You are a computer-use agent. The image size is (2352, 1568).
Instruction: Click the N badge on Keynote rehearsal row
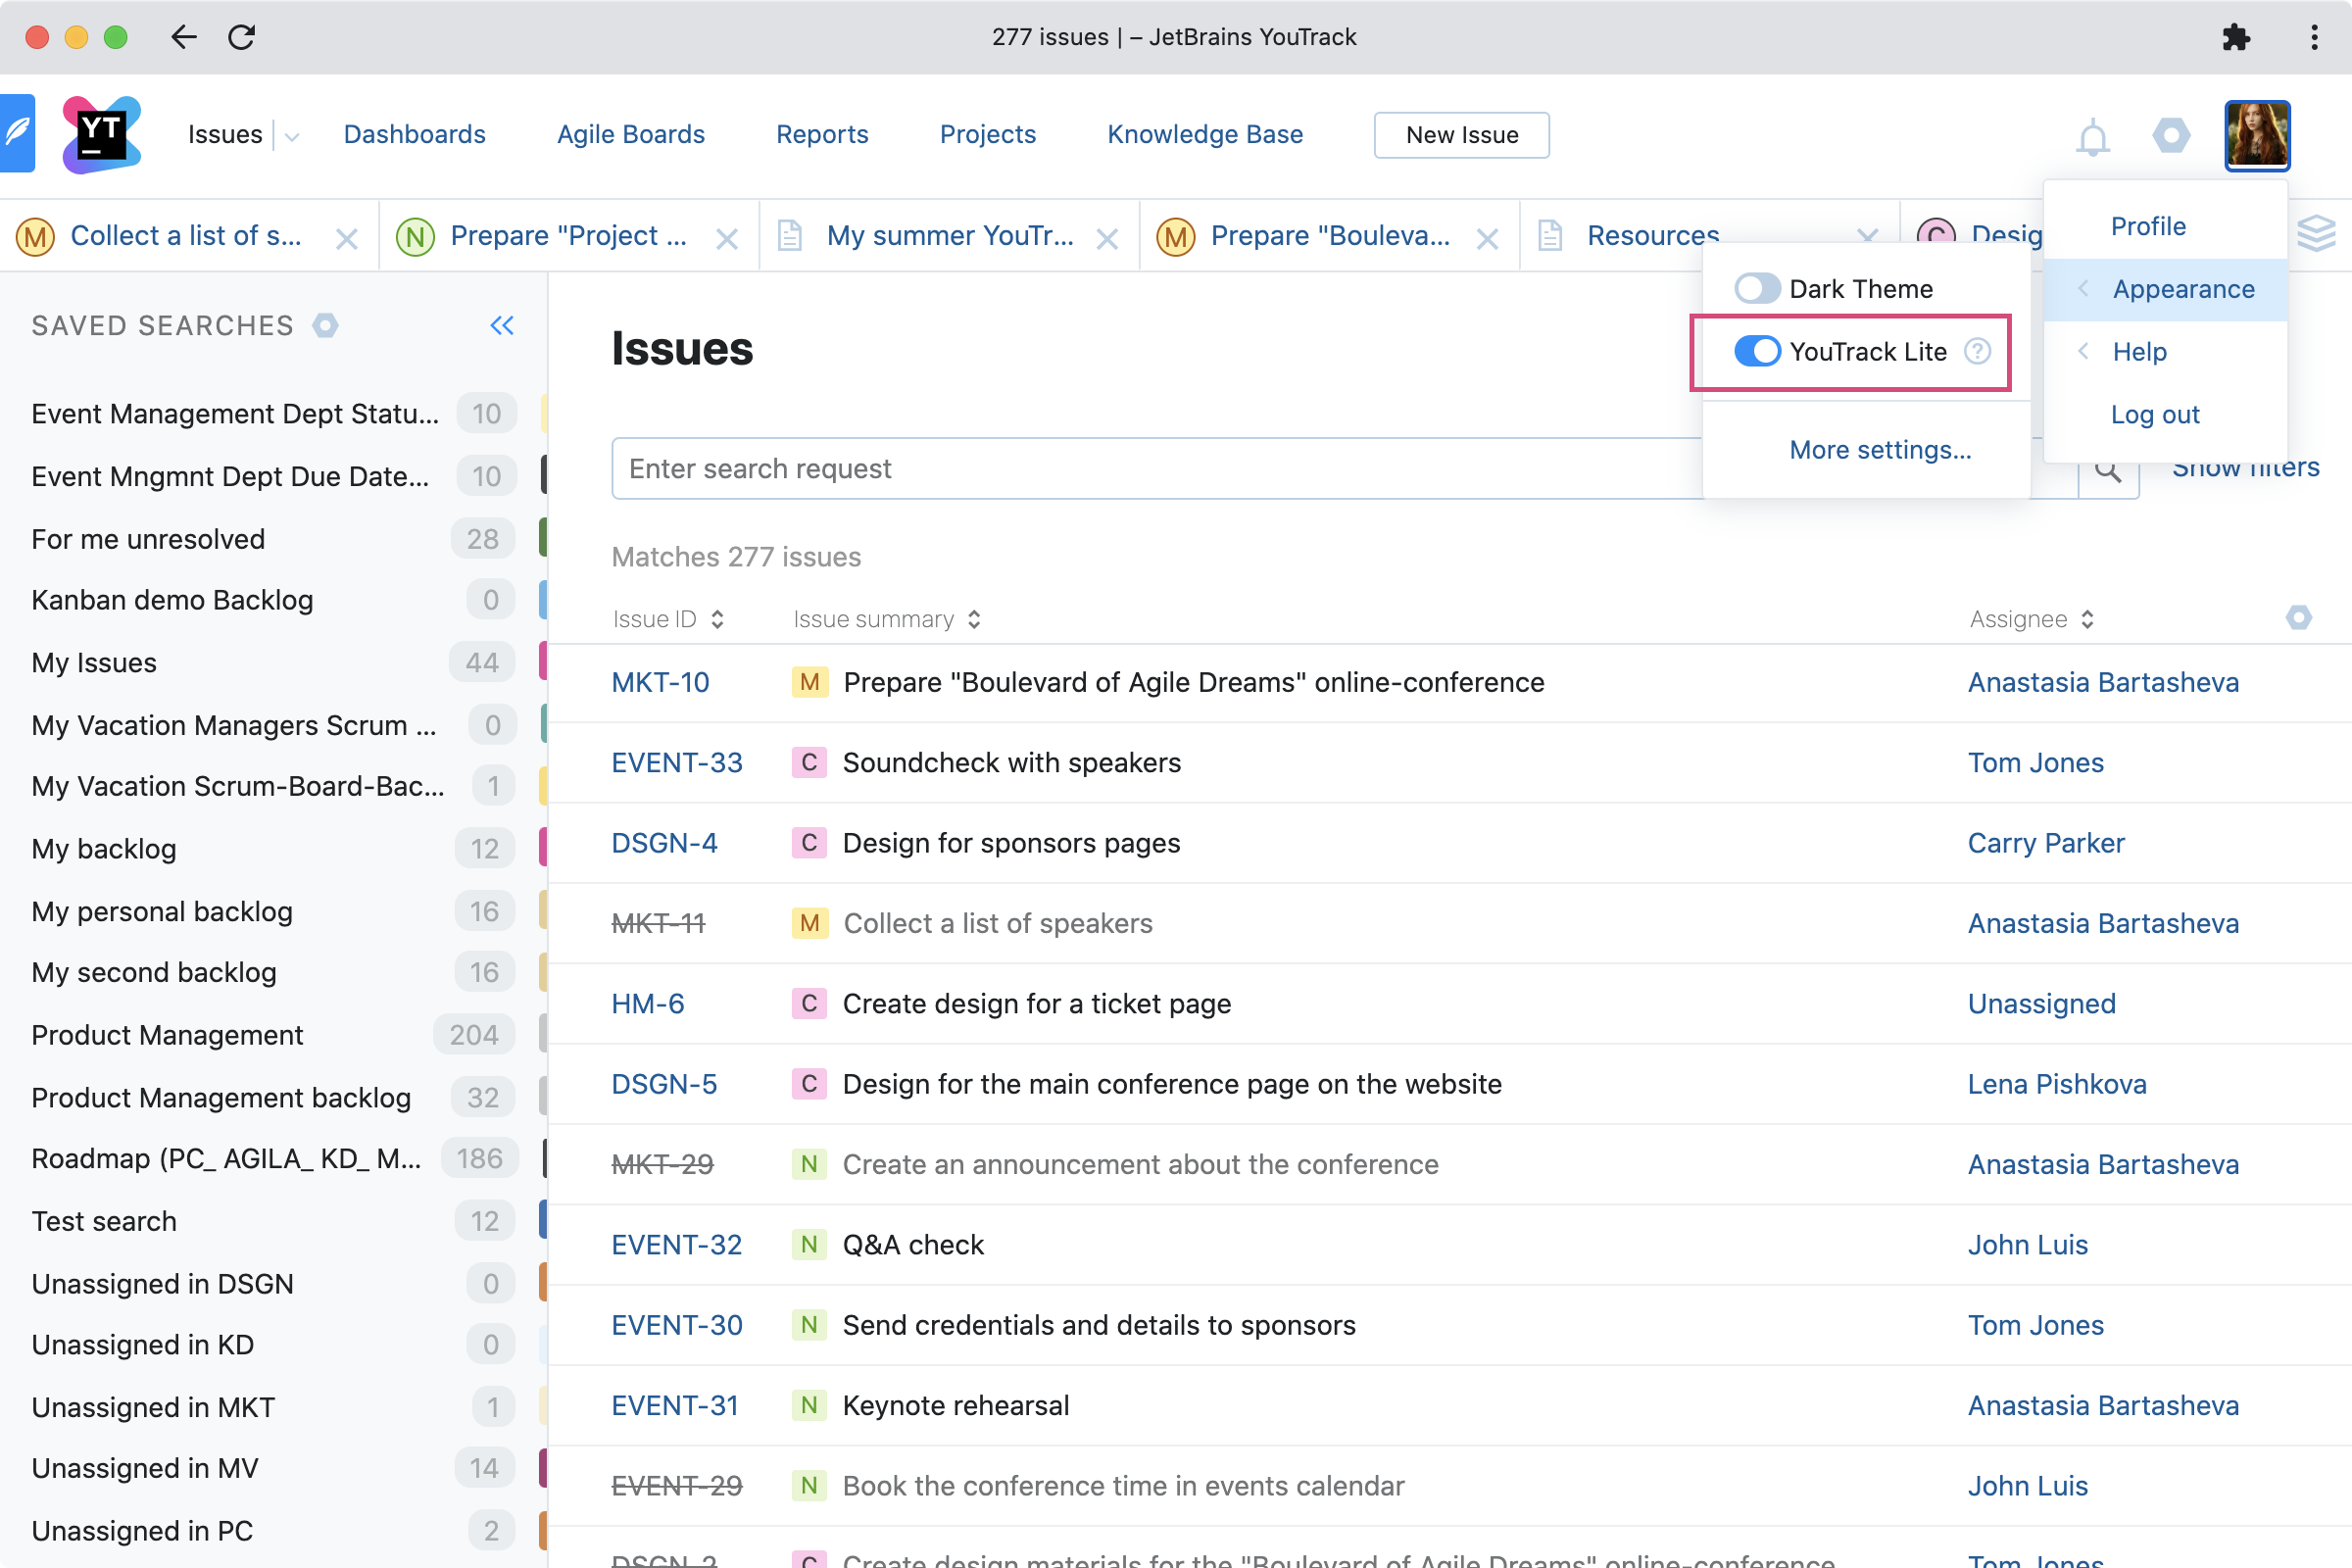click(809, 1405)
